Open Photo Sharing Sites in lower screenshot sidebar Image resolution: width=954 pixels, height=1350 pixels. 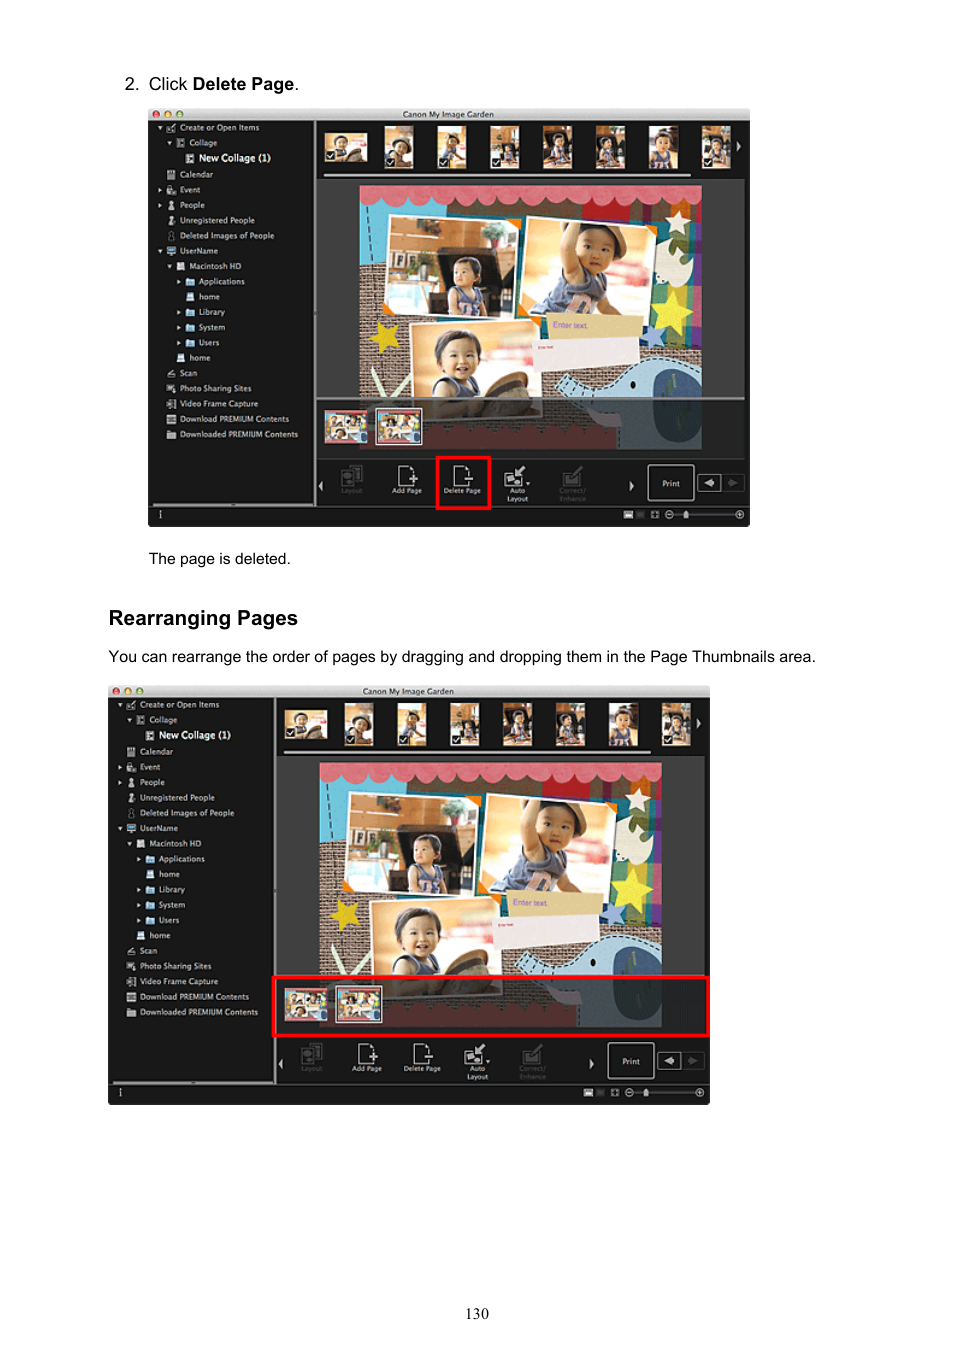(175, 966)
